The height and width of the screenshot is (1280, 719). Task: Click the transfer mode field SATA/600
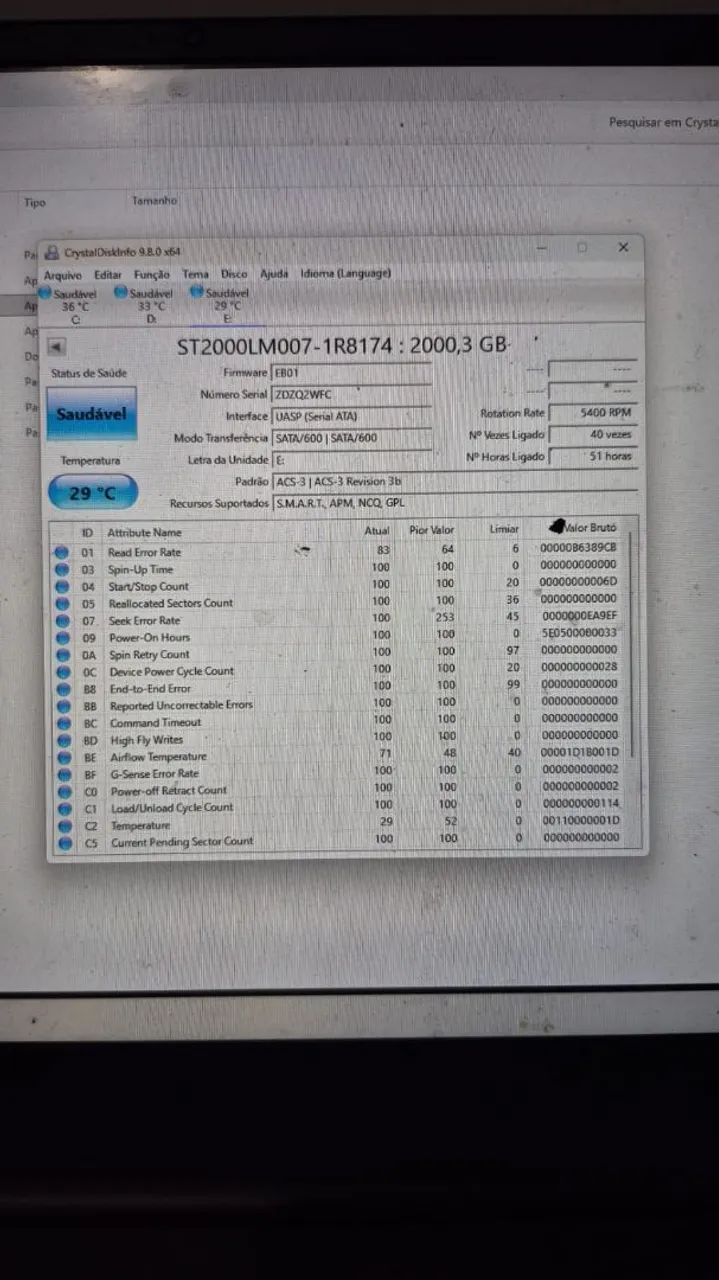click(352, 438)
